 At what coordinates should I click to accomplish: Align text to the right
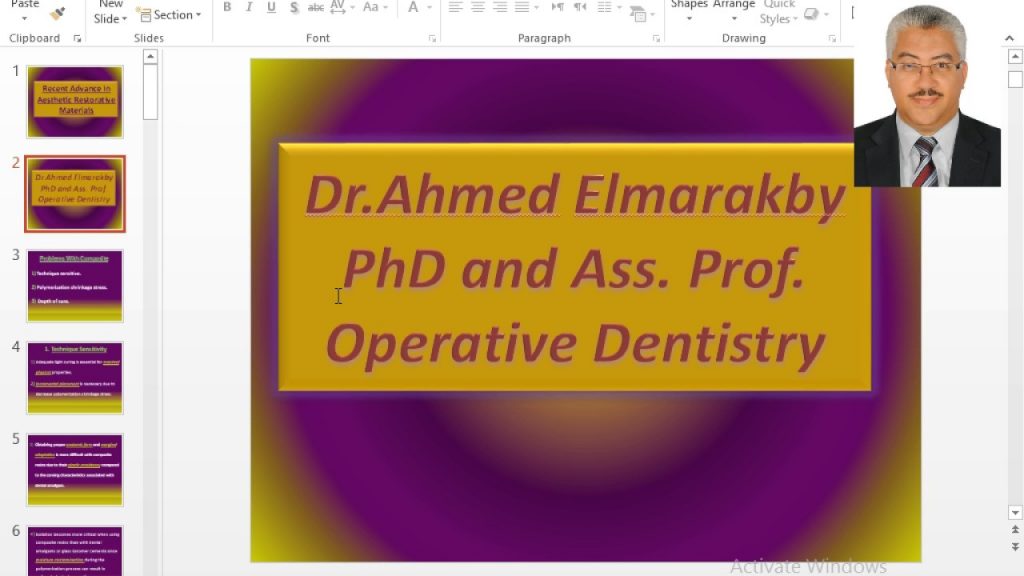[x=500, y=7]
